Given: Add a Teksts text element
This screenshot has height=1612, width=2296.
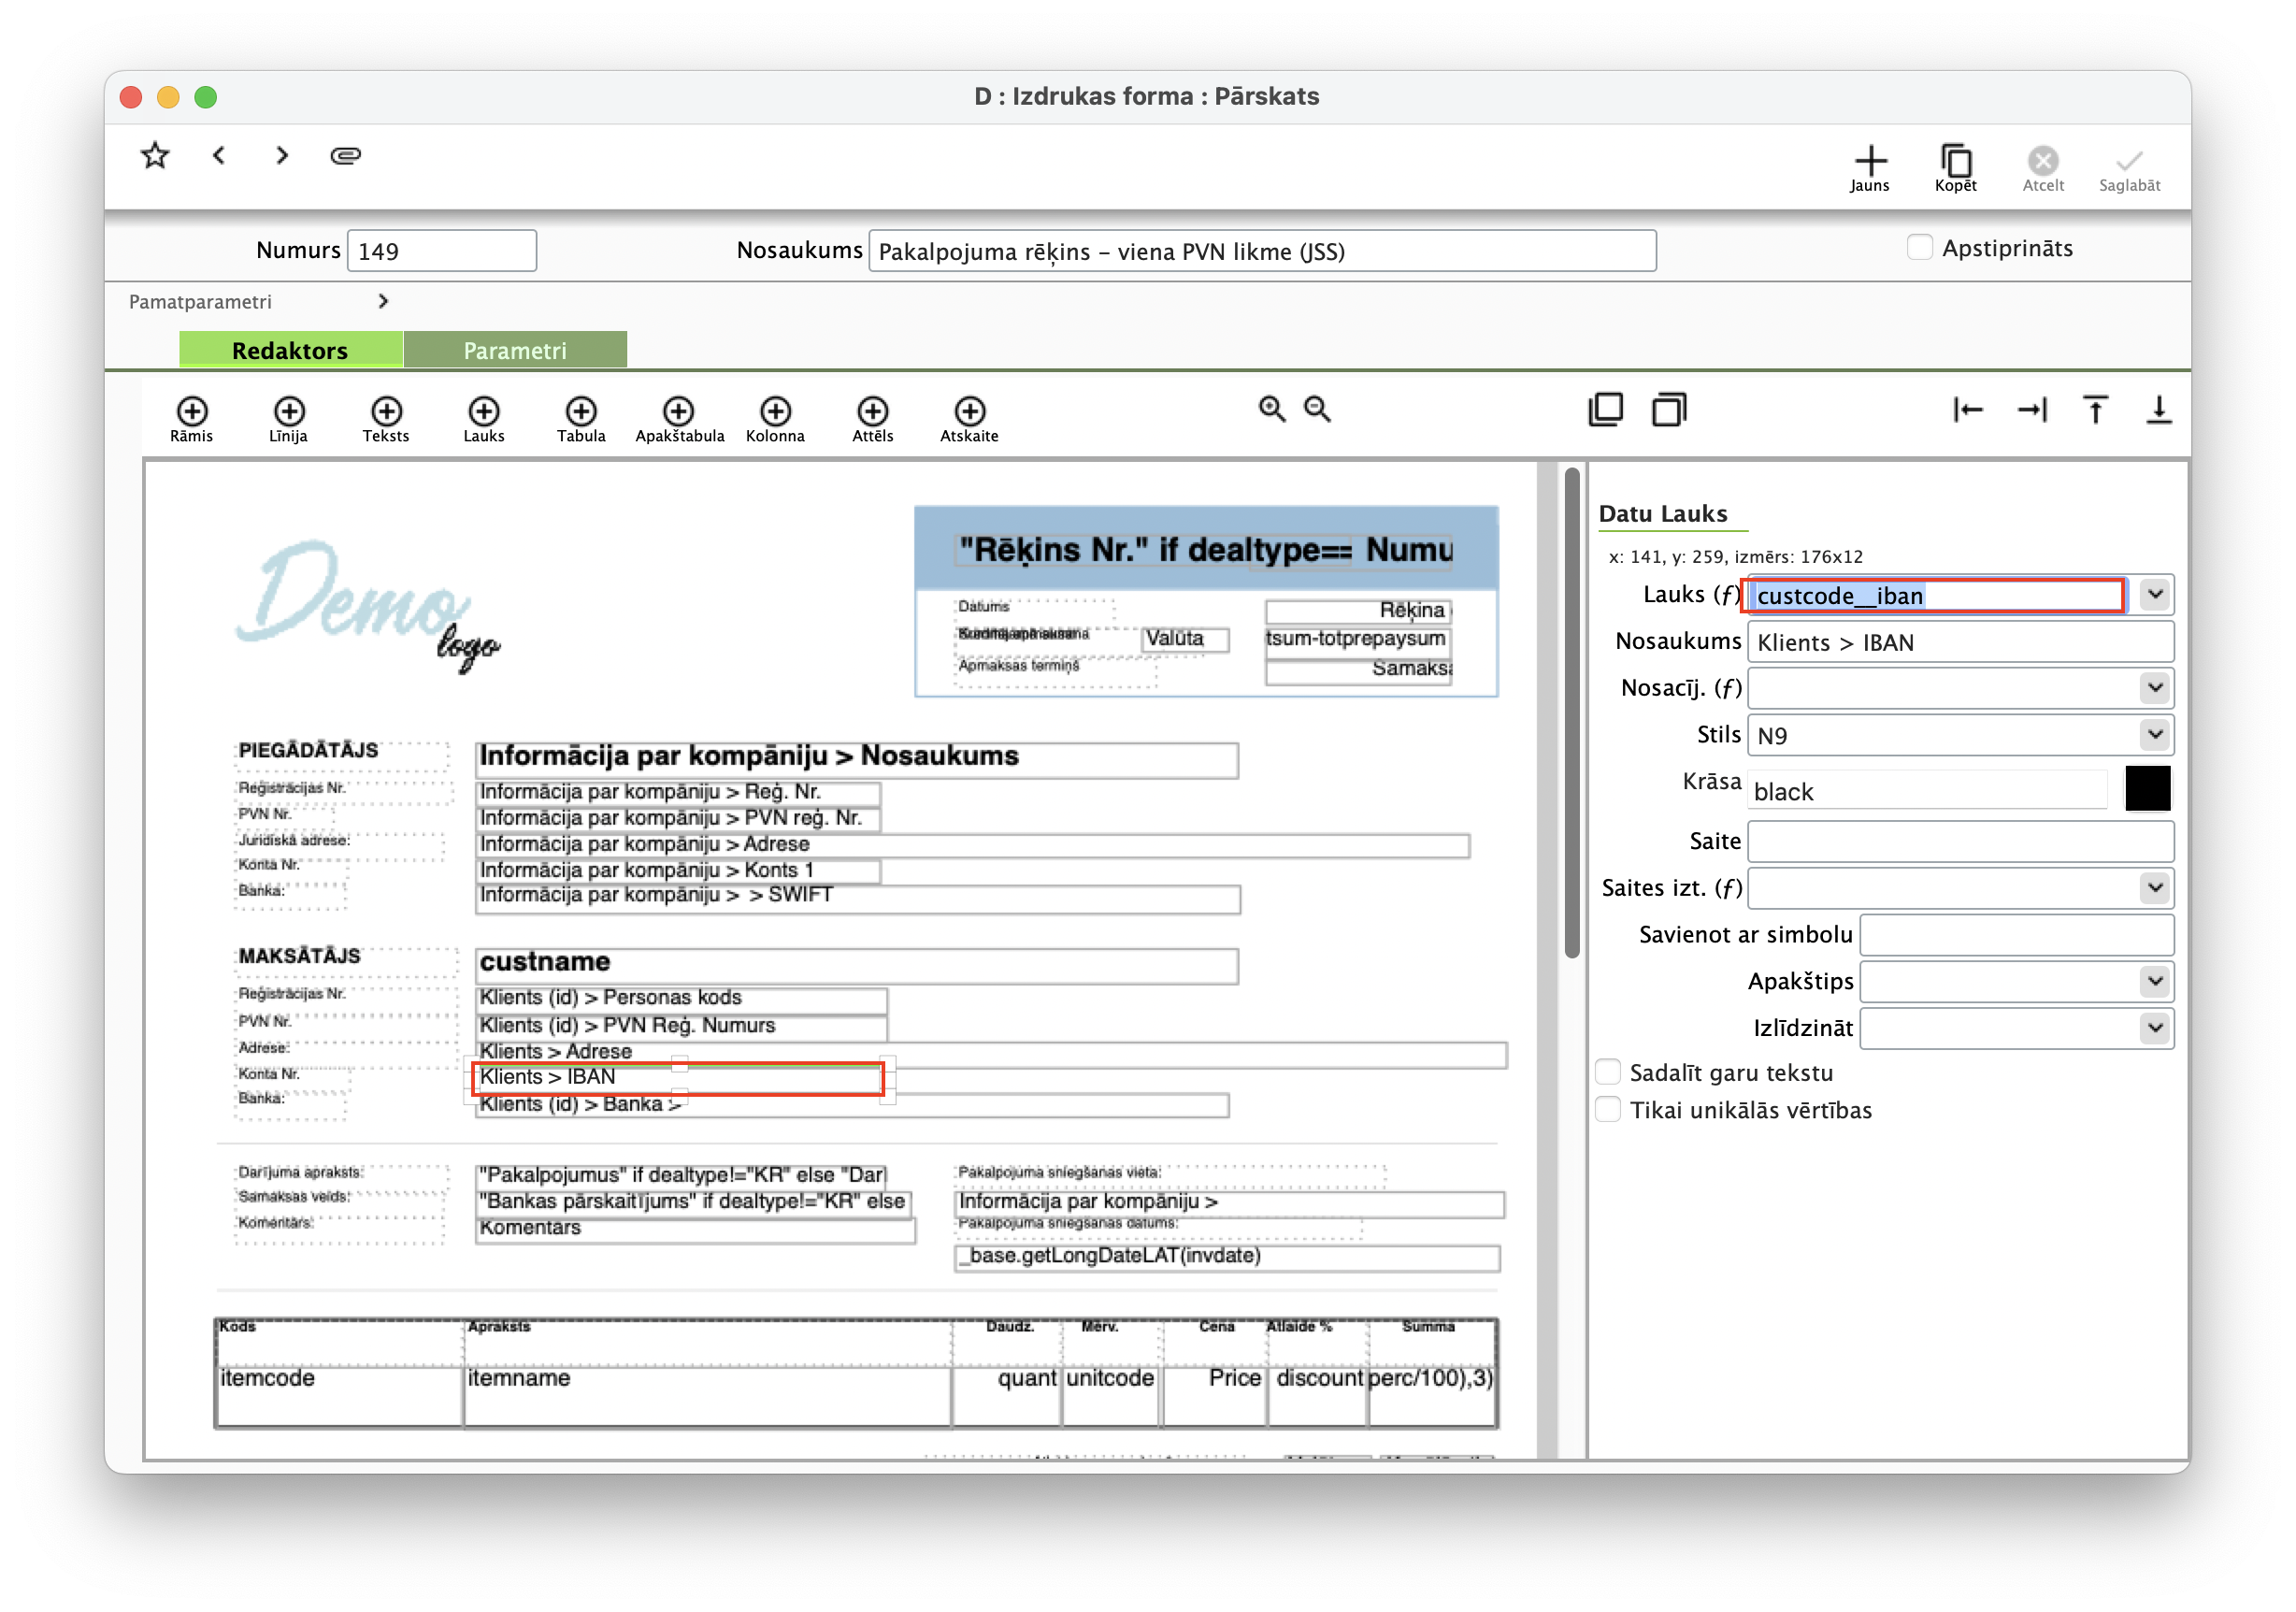Looking at the screenshot, I should 386,419.
